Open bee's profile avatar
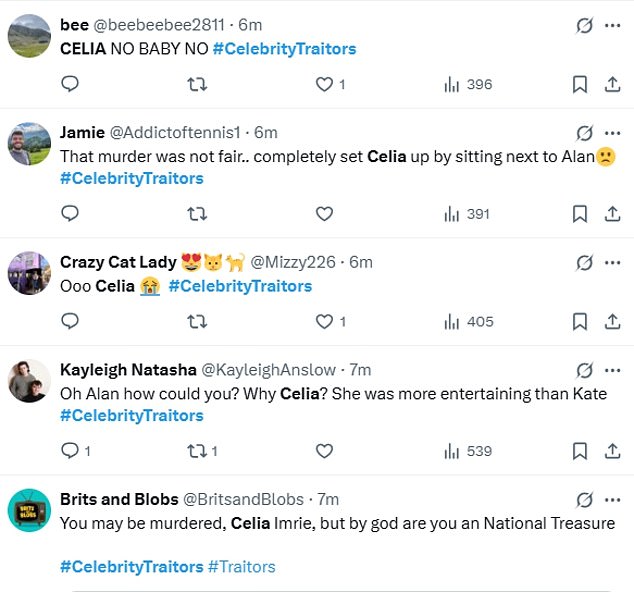Screen dimensions: 634x592 [29, 36]
